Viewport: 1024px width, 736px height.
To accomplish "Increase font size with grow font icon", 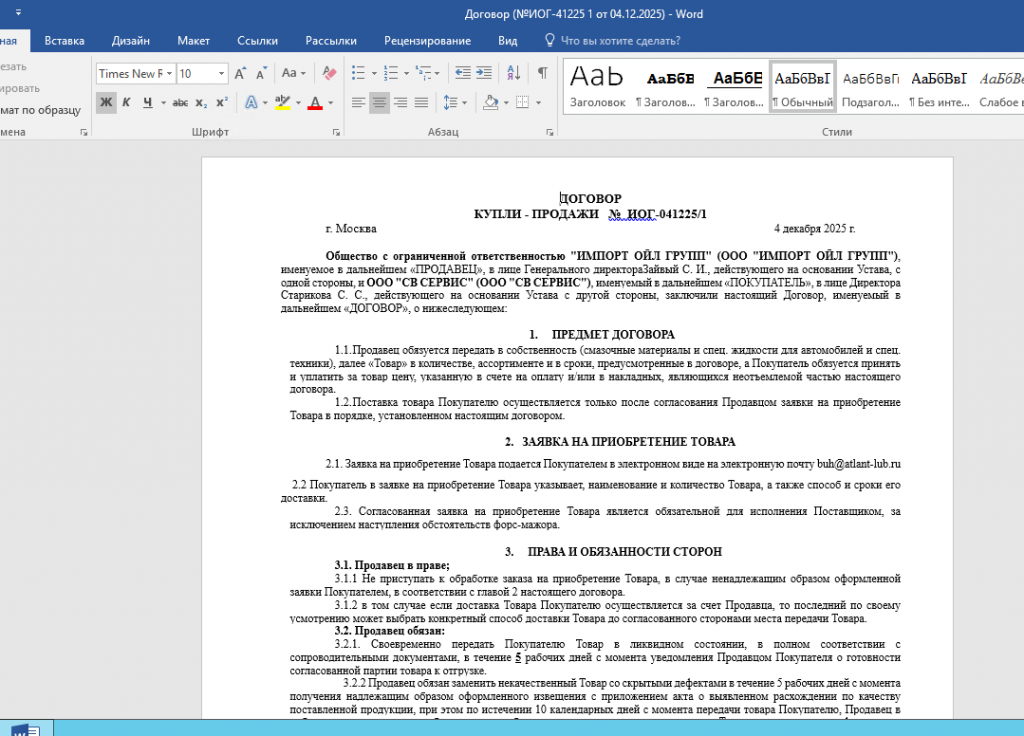I will point(240,73).
